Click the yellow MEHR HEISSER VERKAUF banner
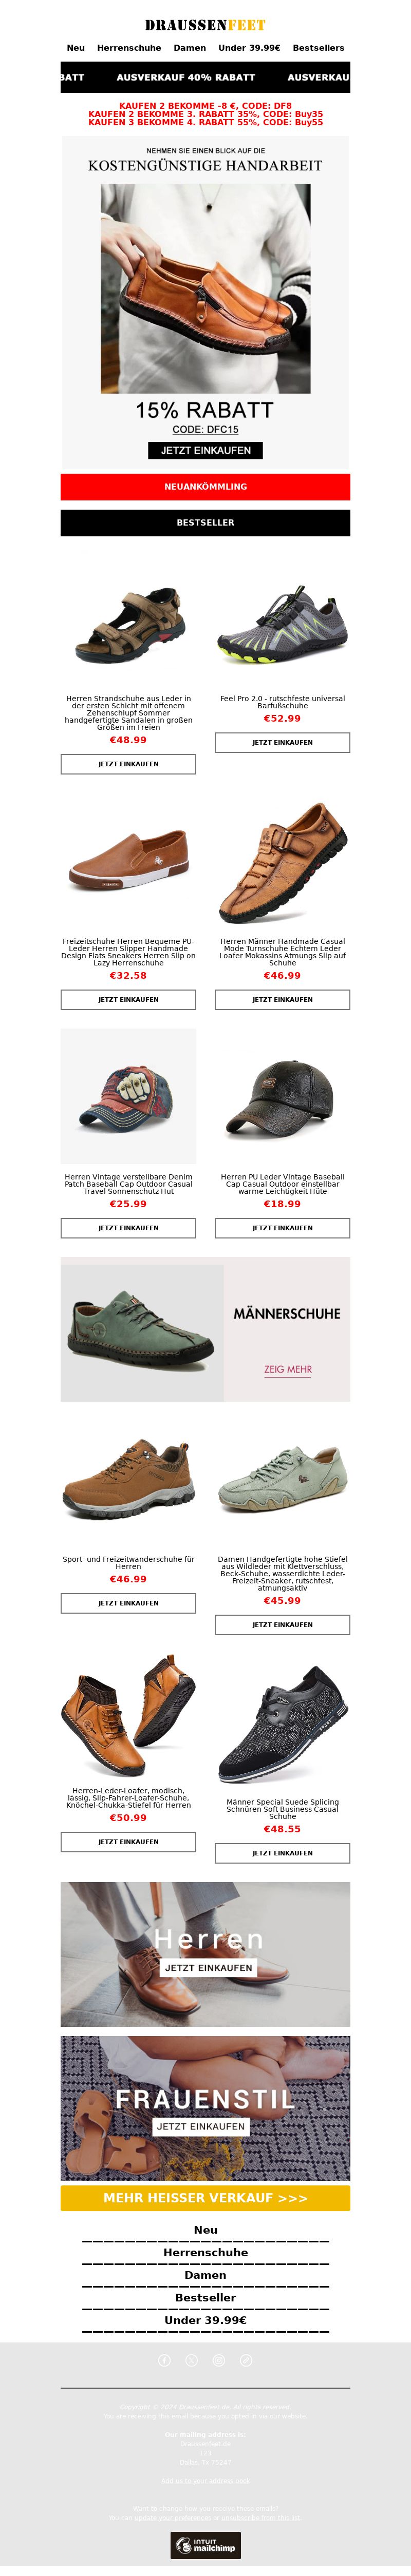411x2576 pixels. [x=205, y=2198]
